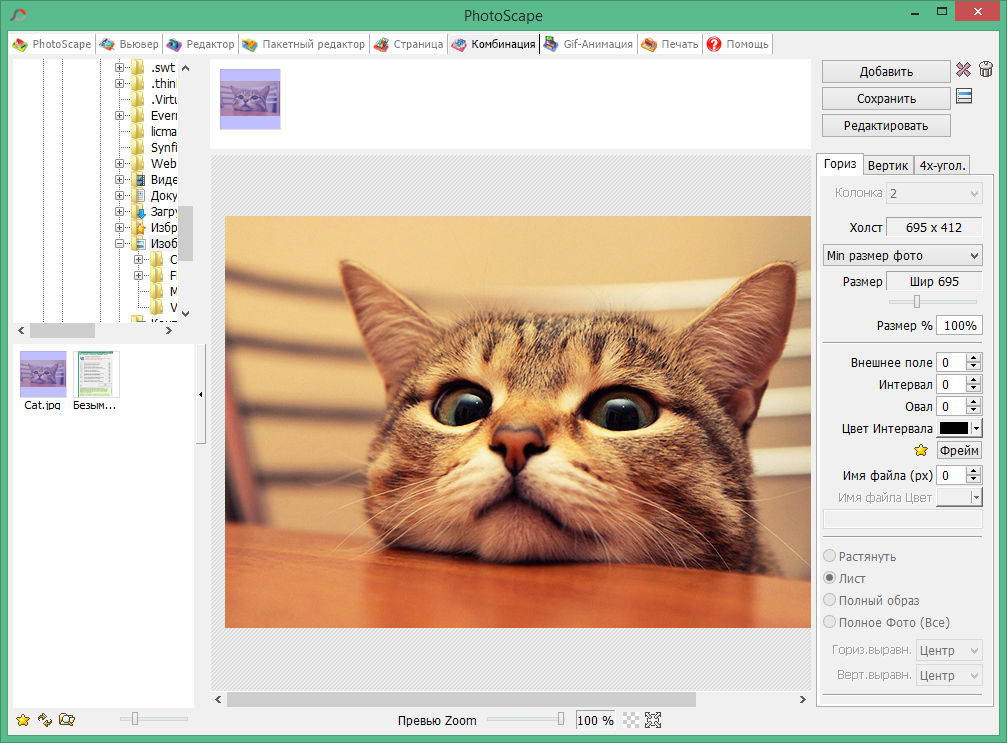The width and height of the screenshot is (1007, 743).
Task: Open the Min размер фото dropdown
Action: pos(902,256)
